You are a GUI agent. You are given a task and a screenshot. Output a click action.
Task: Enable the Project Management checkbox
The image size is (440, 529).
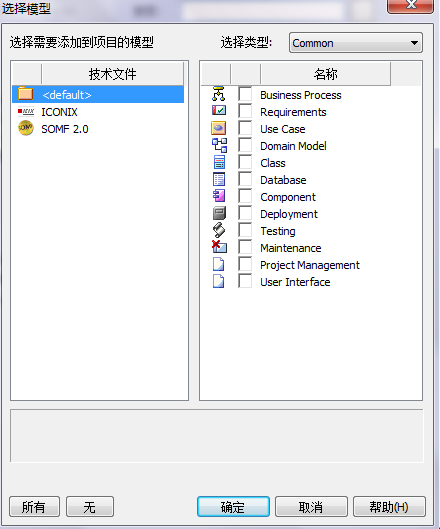point(245,264)
